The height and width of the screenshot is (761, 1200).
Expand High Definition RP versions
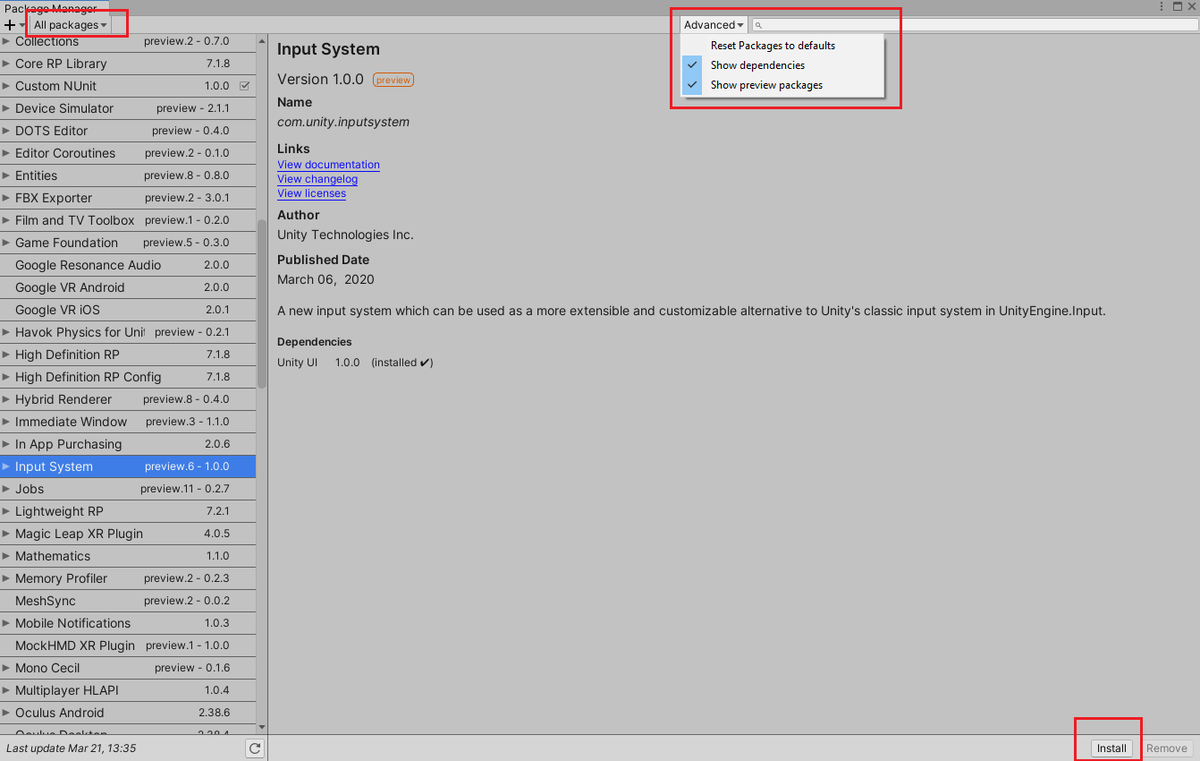(6, 354)
